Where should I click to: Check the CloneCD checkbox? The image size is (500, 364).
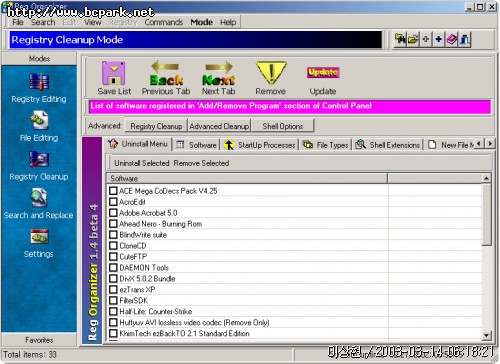tap(113, 246)
